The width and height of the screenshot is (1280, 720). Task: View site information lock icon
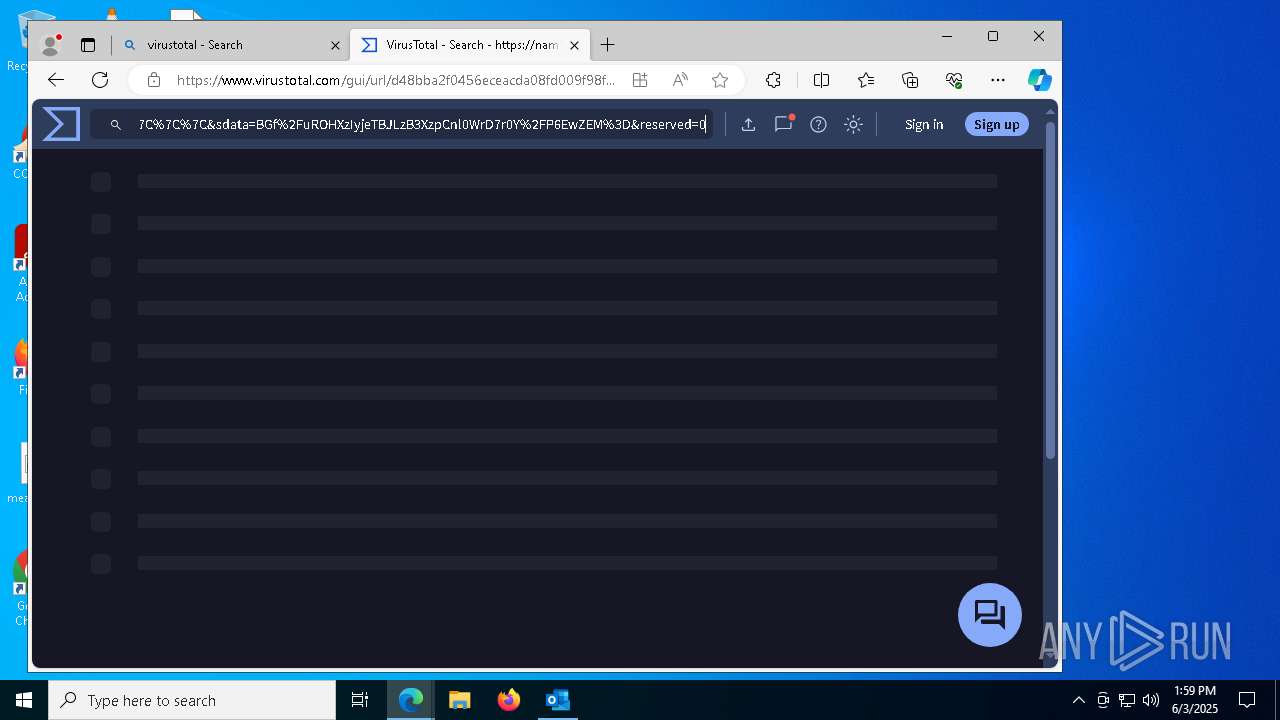tap(153, 80)
